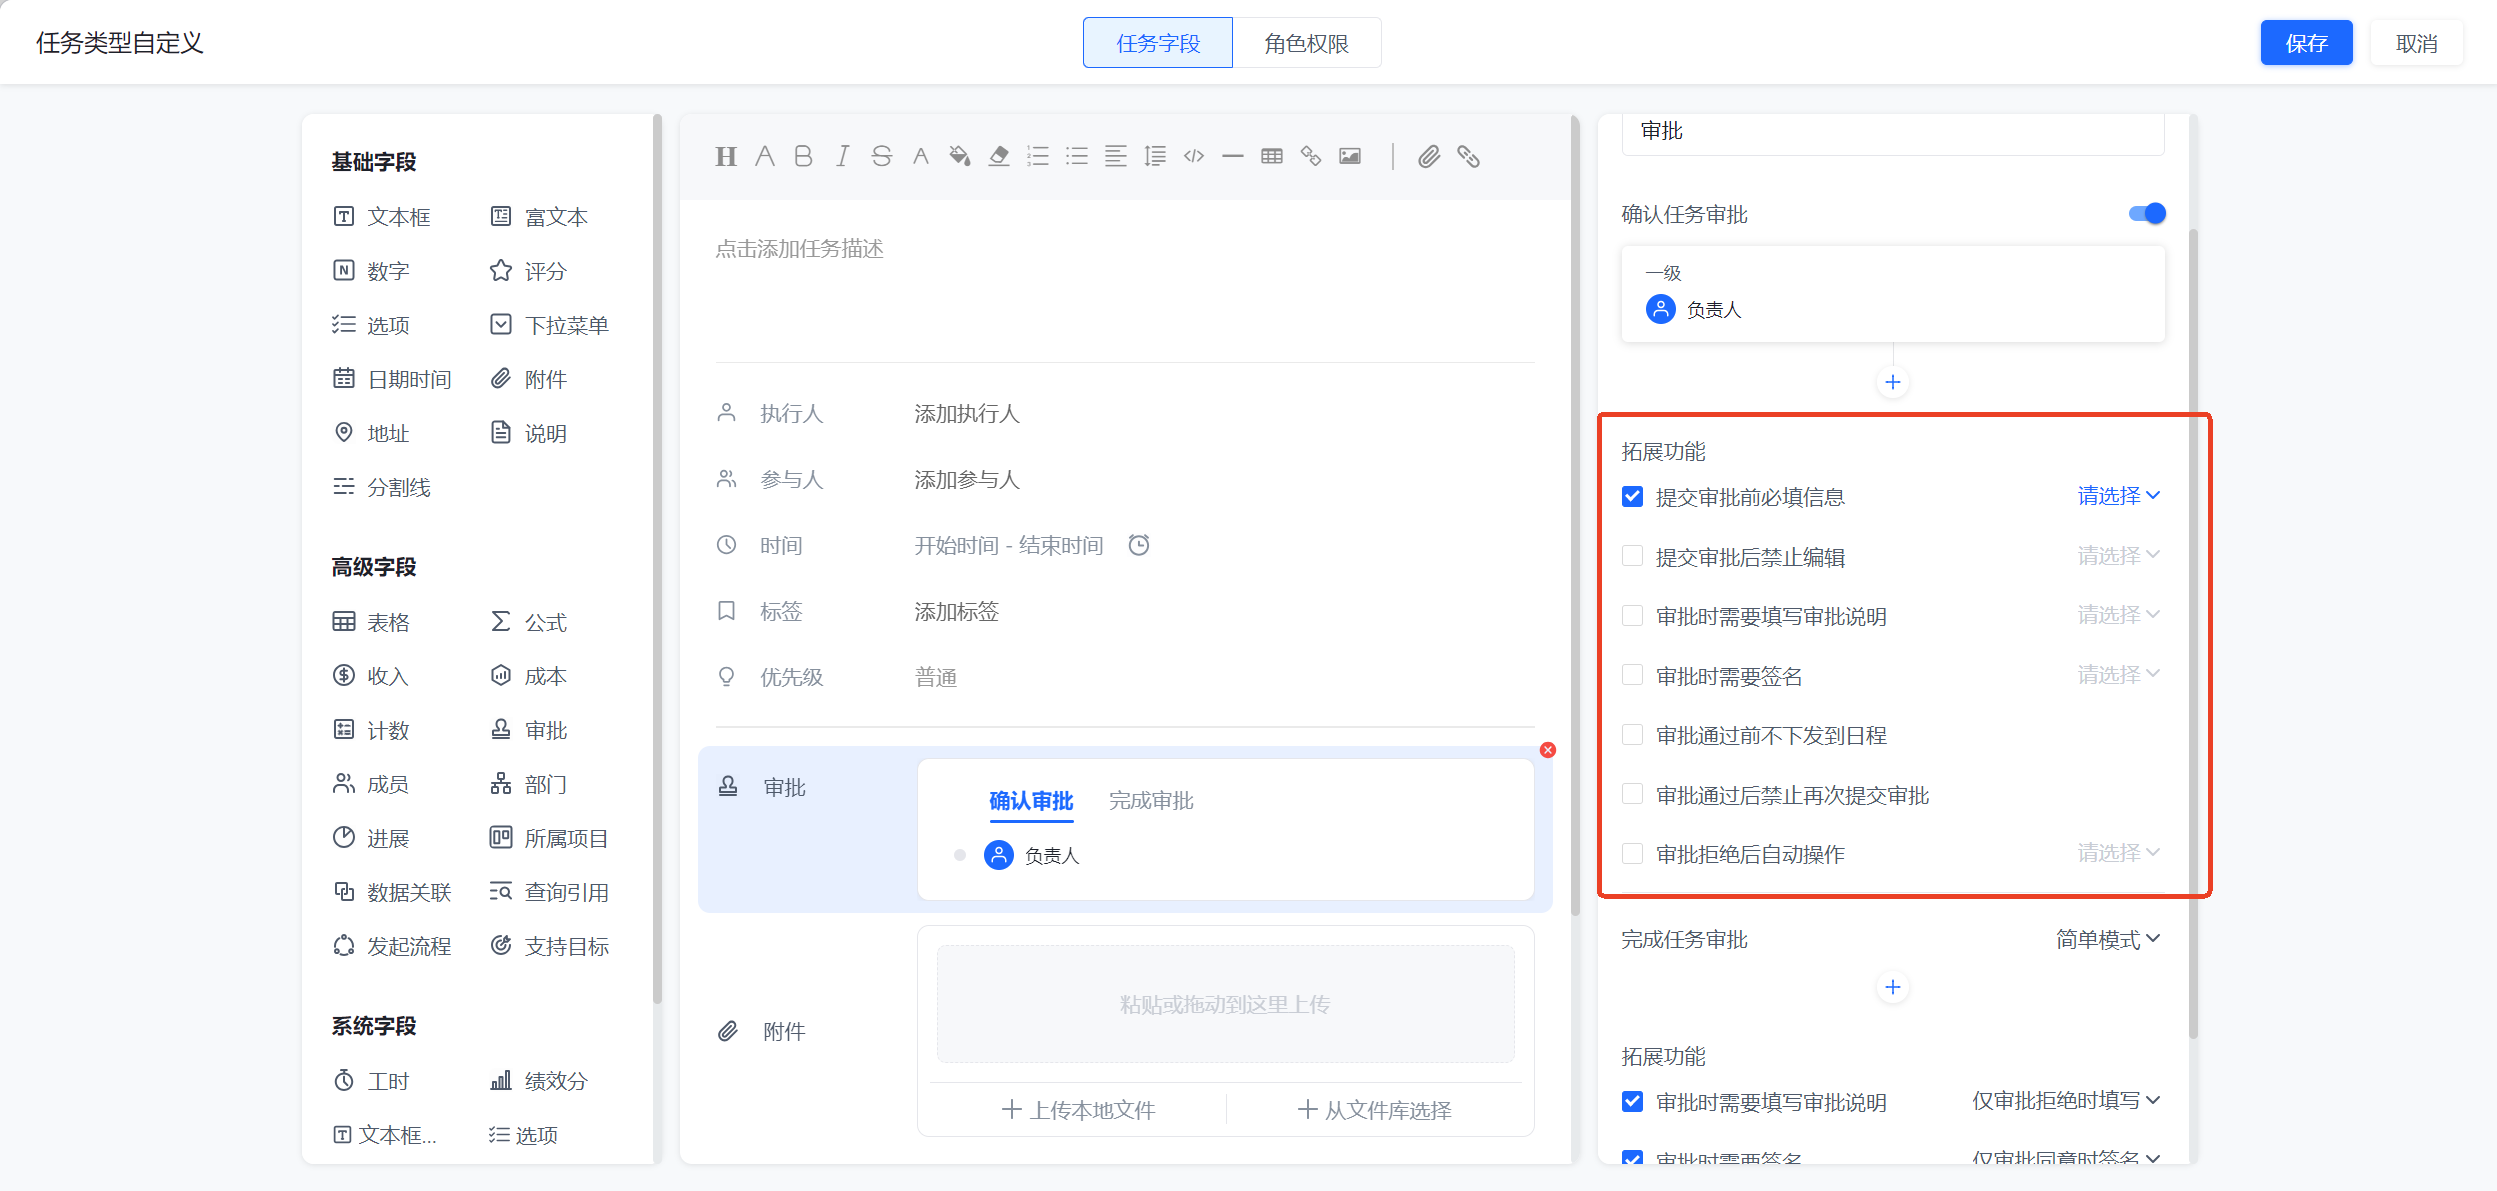Viewport: 2497px width, 1191px height.
Task: Open the line height icon
Action: (x=1155, y=156)
